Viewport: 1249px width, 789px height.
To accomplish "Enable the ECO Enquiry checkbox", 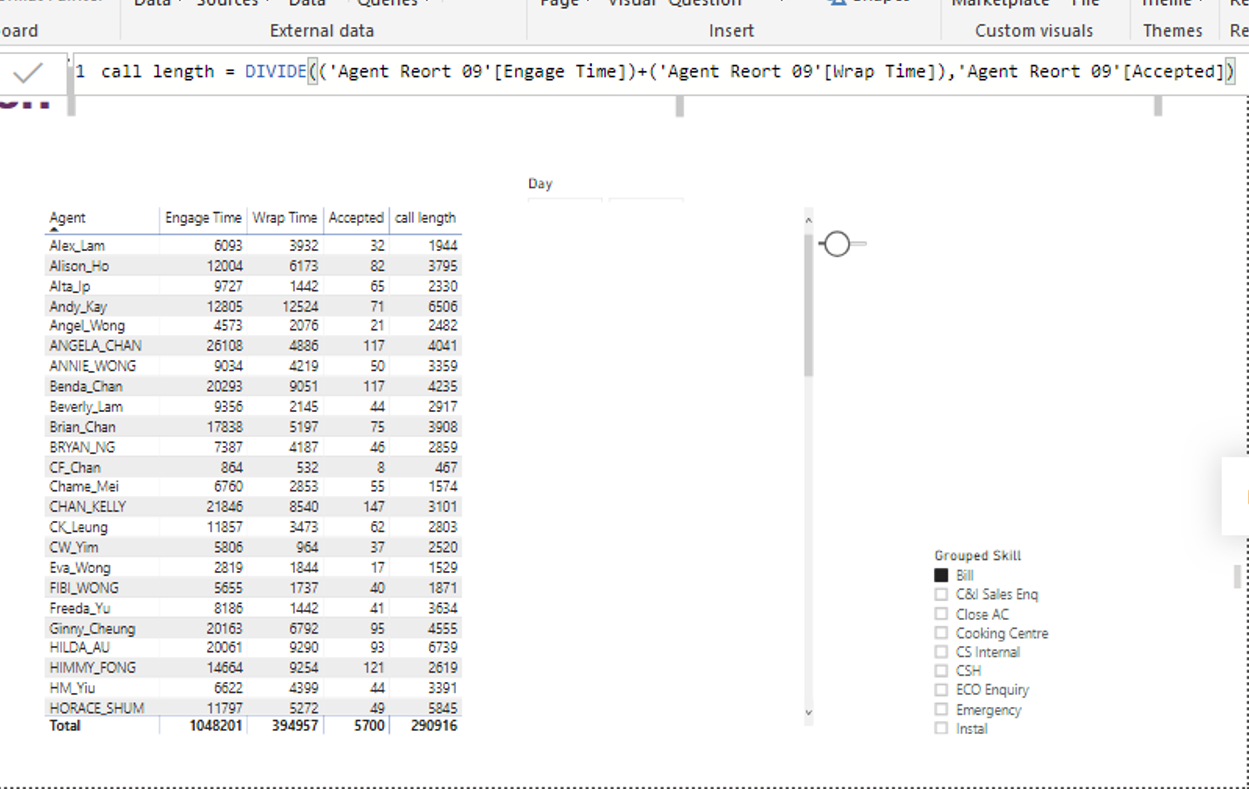I will point(941,690).
